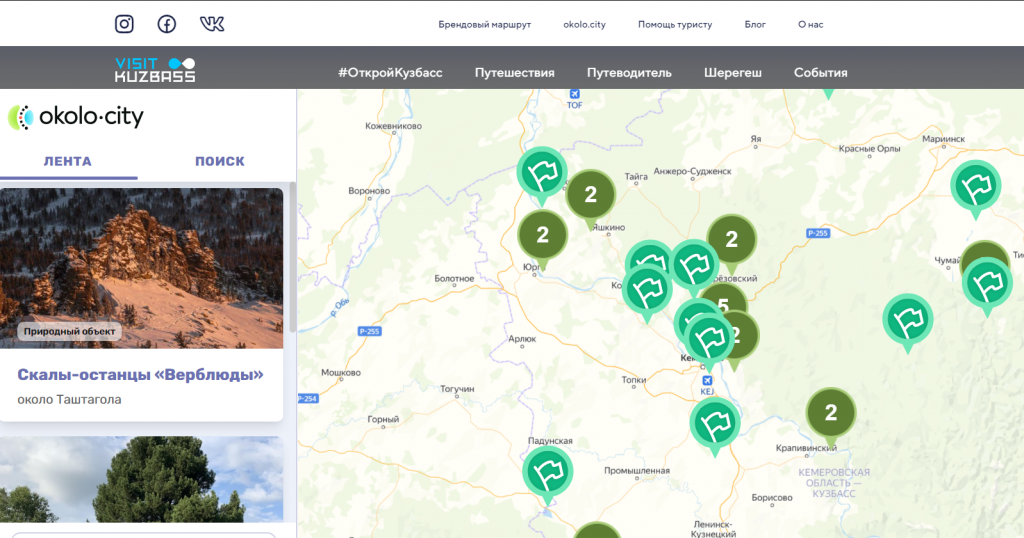The height and width of the screenshot is (538, 1024).
Task: Click the Природный объект tag
Action: [x=69, y=332]
